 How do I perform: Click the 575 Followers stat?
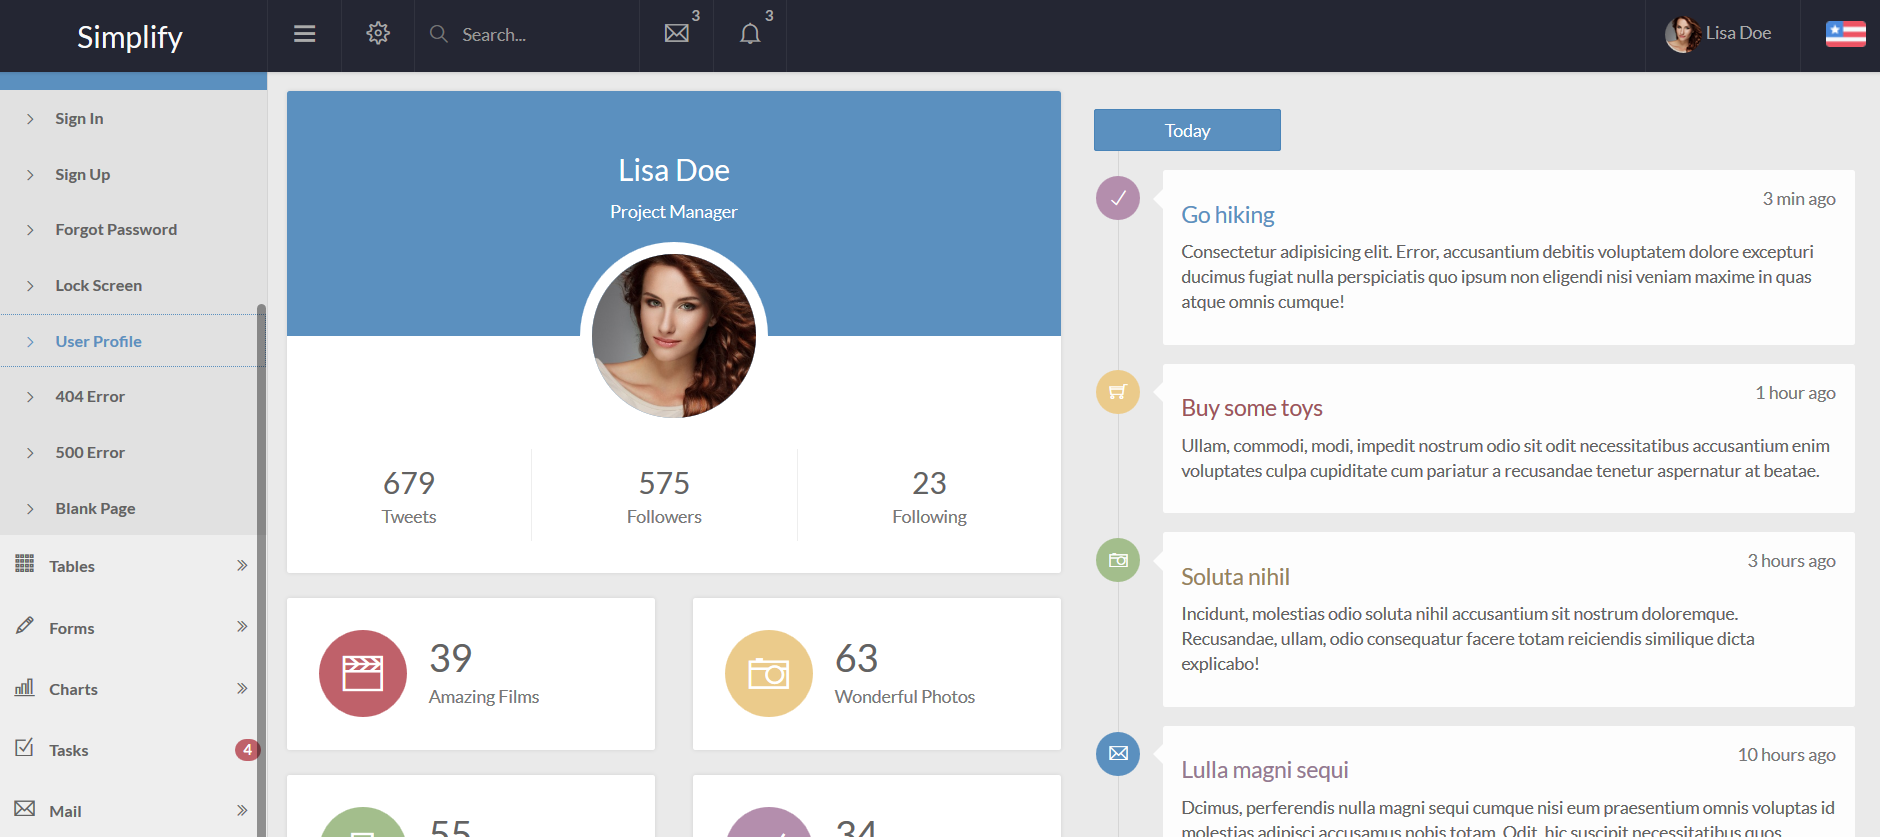point(664,496)
